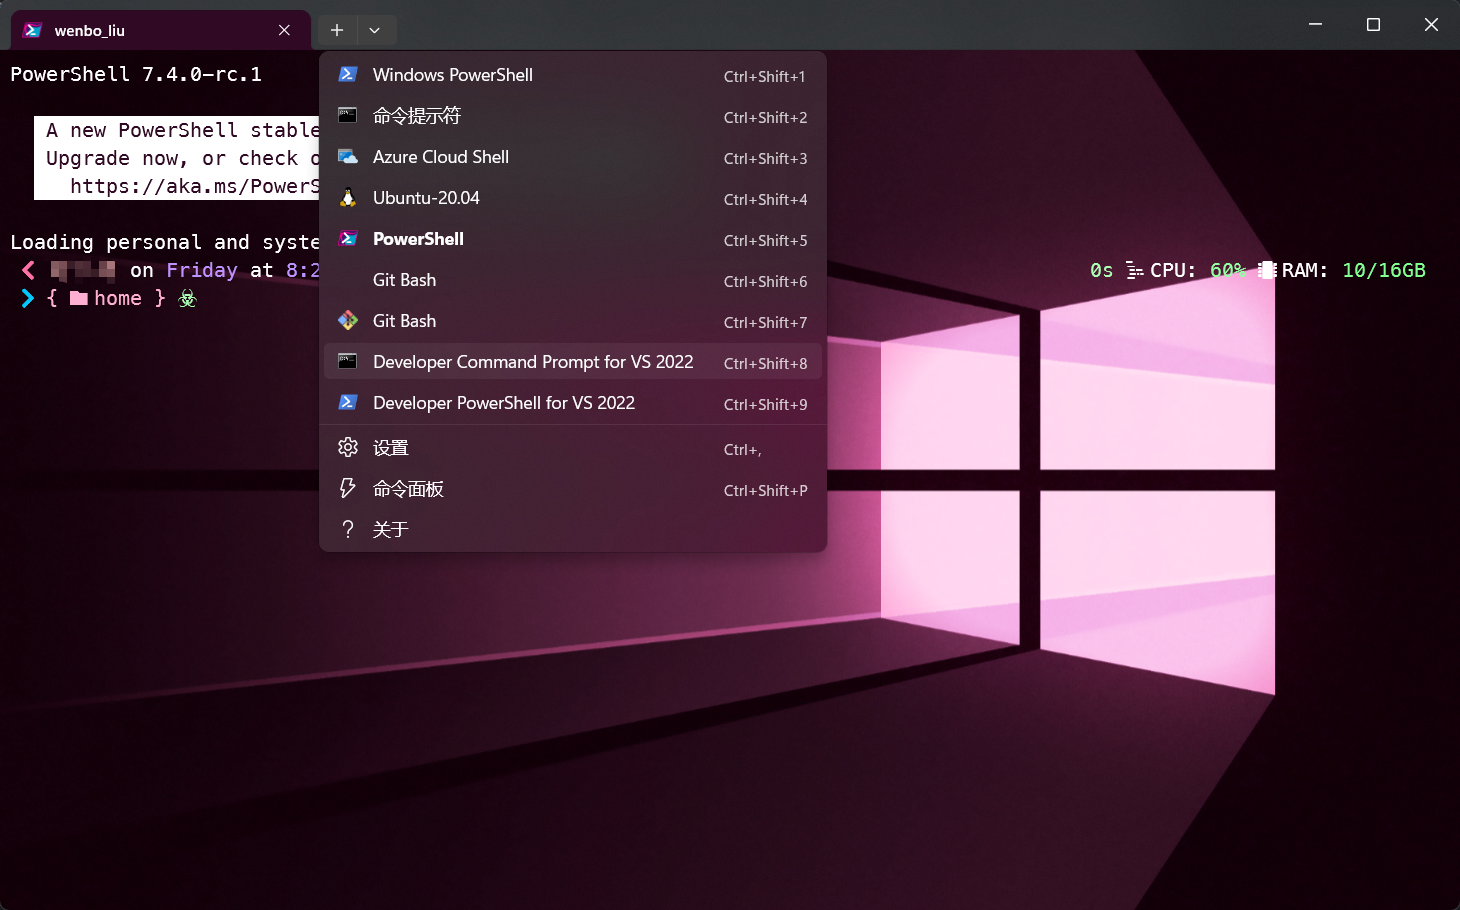
Task: Click the PowerShell icon on the wenbo_liu tab
Action: [33, 30]
